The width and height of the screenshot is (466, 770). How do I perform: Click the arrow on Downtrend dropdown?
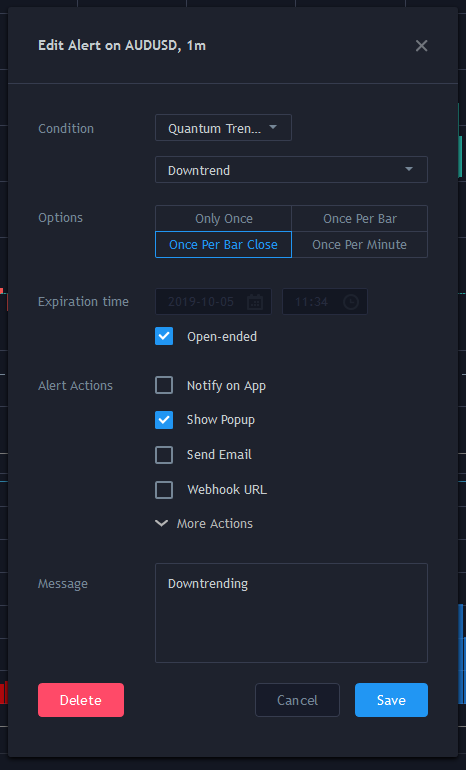(x=409, y=169)
